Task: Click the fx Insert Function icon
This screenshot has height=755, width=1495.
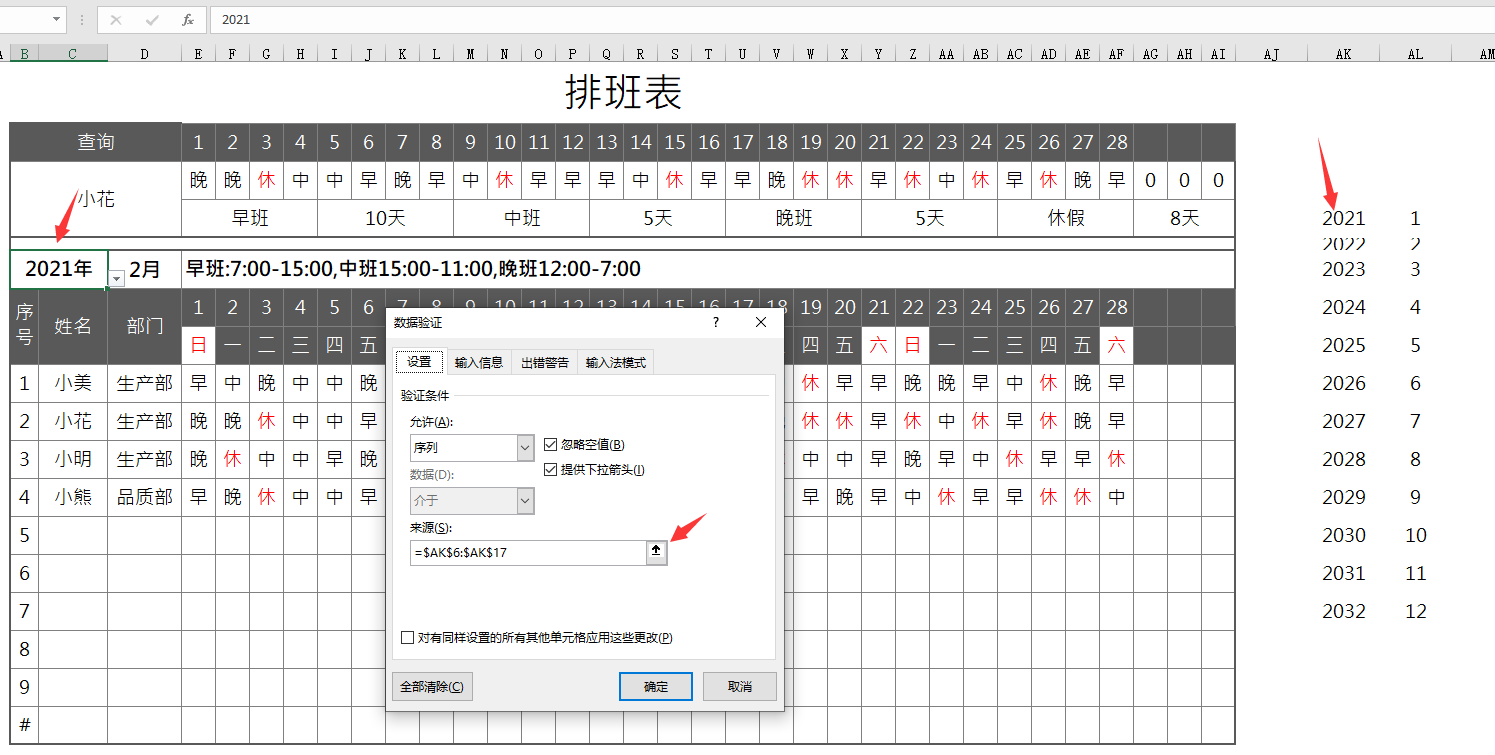Action: (x=188, y=20)
